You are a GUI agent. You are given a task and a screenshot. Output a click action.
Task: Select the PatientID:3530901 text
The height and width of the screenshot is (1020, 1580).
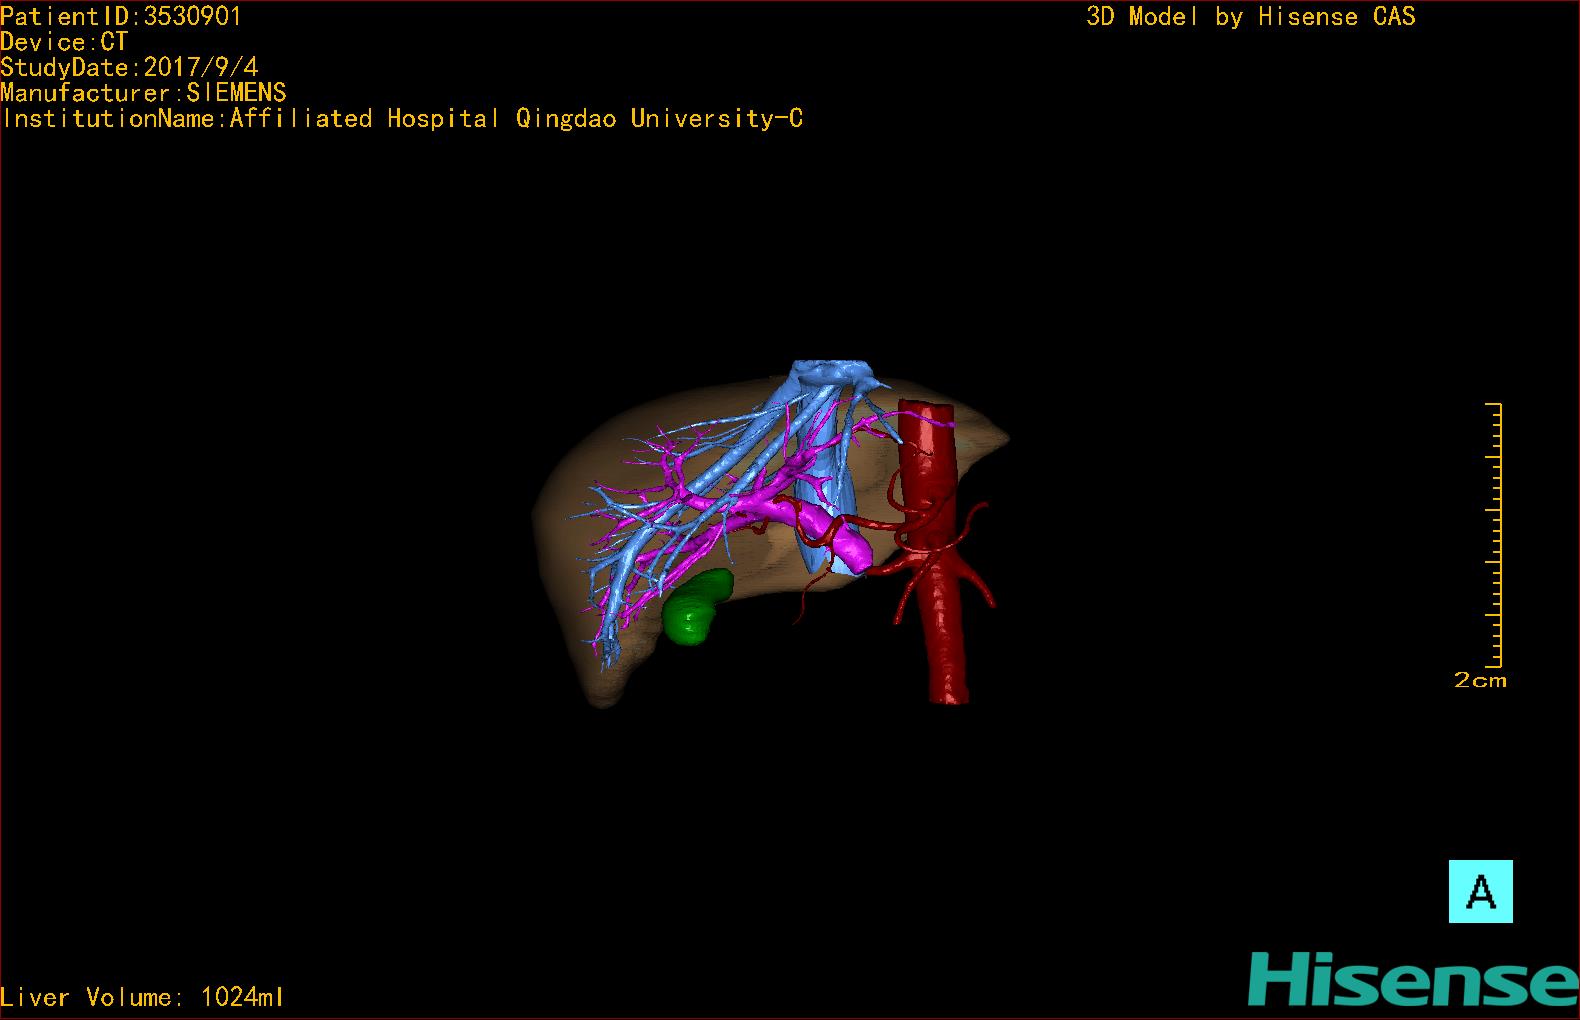121,16
